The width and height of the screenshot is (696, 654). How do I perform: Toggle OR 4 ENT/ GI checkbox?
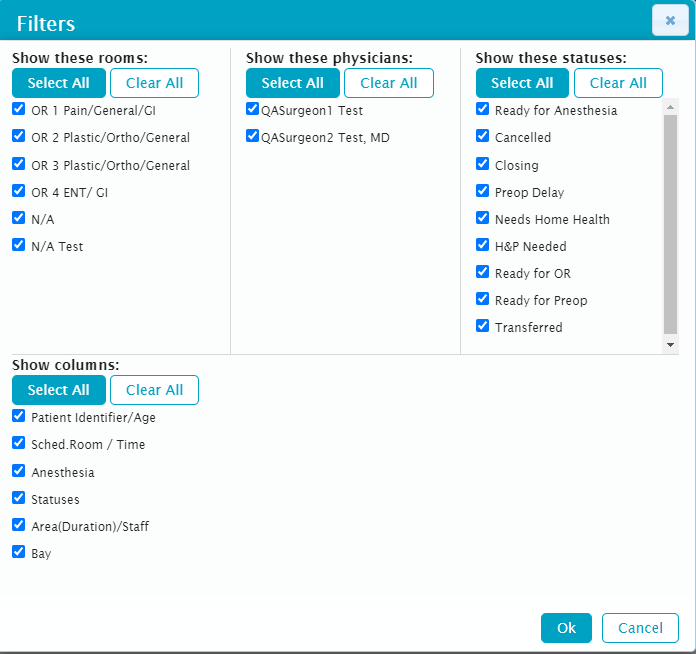click(19, 191)
